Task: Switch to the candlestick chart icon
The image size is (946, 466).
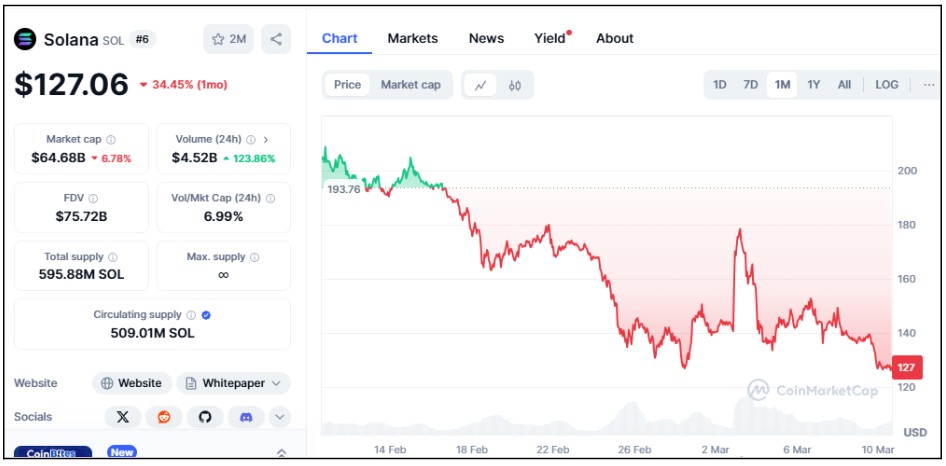Action: [x=515, y=85]
